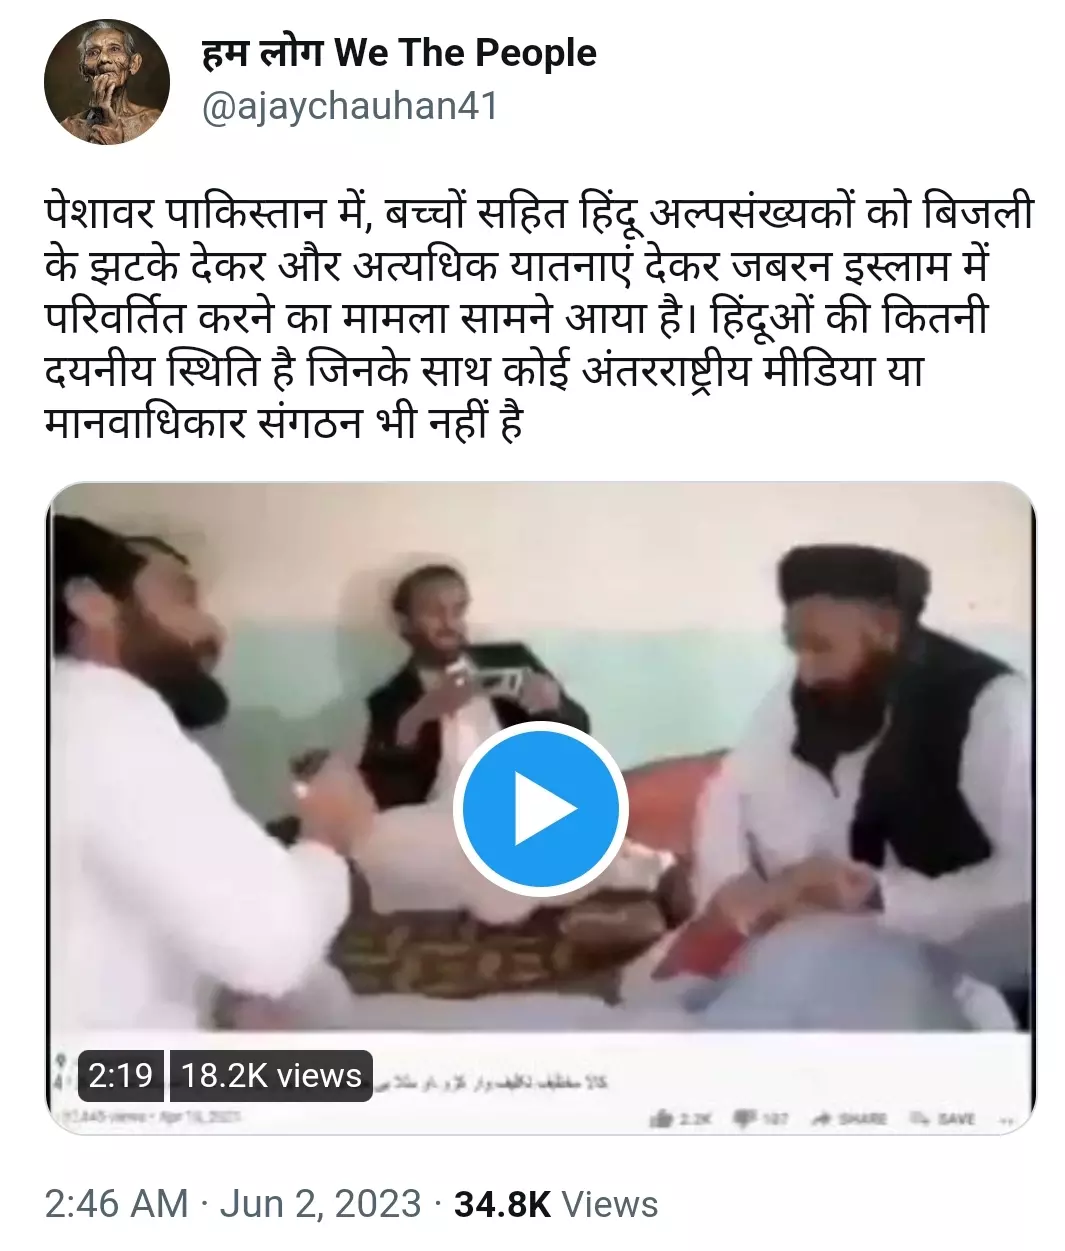Image resolution: width=1065 pixels, height=1251 pixels.
Task: Open the account's profile picture
Action: click(107, 82)
